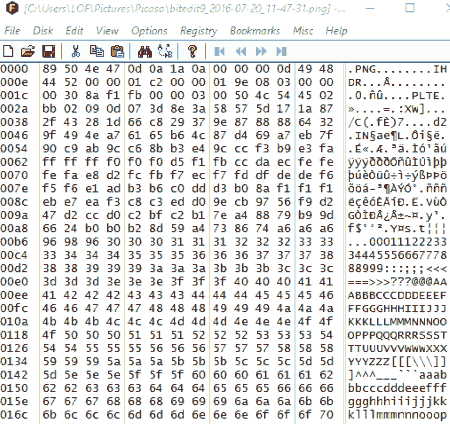This screenshot has width=450, height=424.
Task: Click the find and replace icon
Action: (165, 51)
